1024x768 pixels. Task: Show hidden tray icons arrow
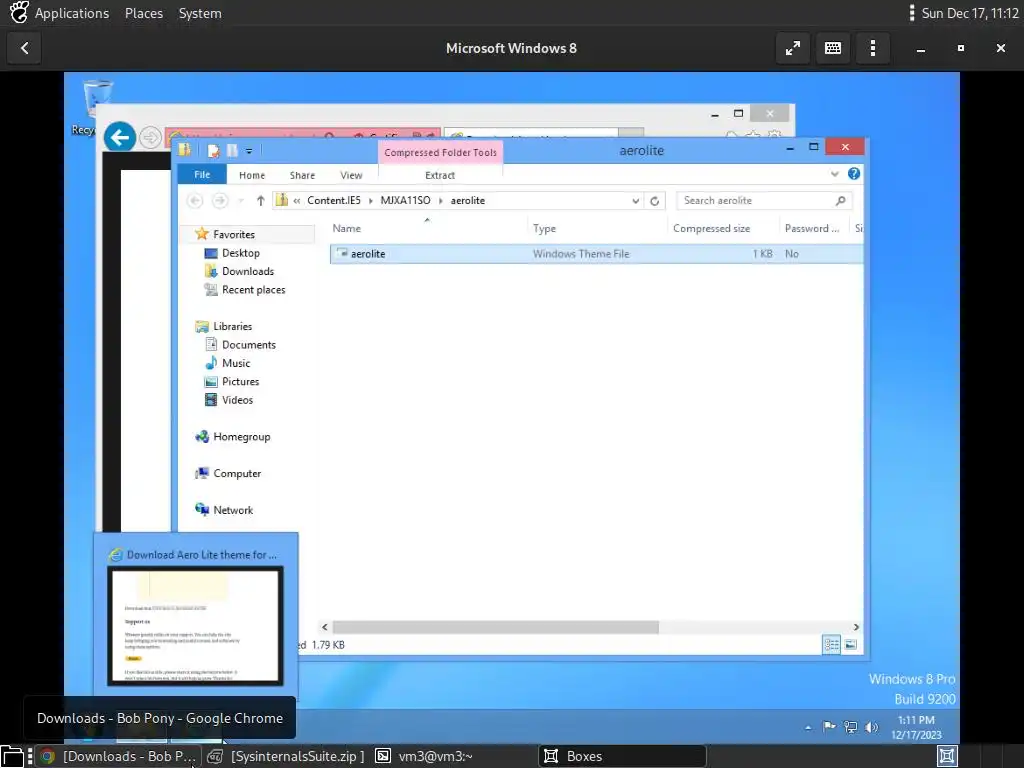pos(808,727)
